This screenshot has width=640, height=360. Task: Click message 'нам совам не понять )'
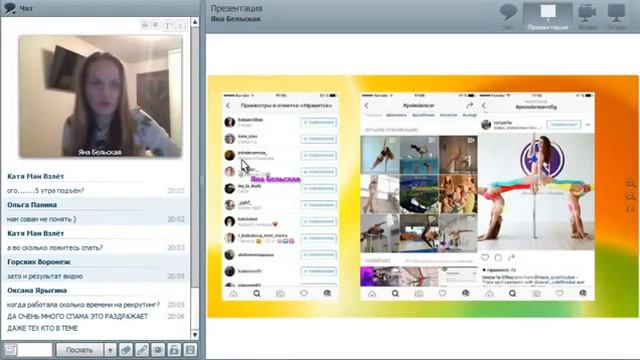pos(41,219)
